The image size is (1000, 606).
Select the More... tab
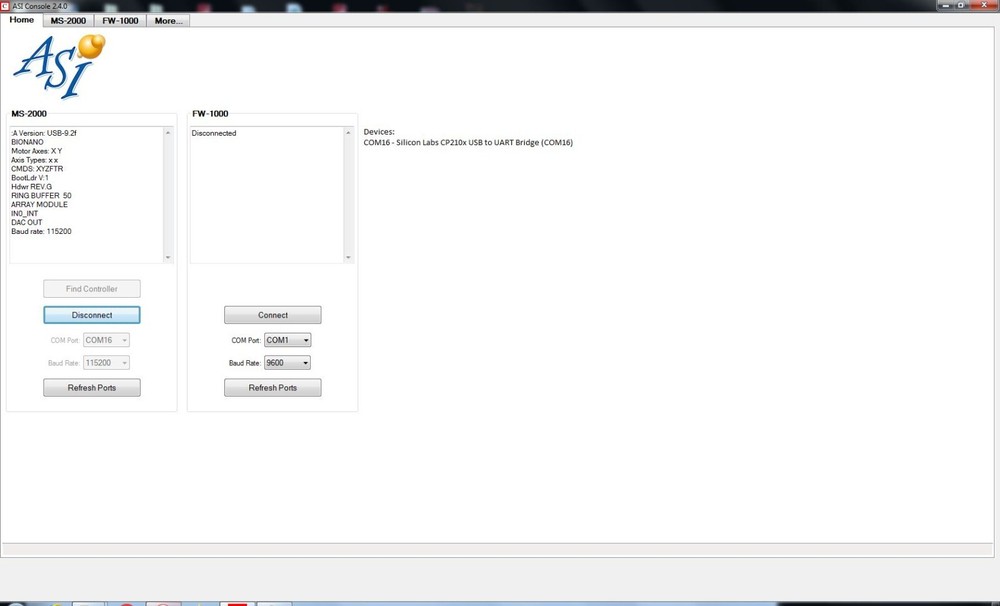[x=168, y=20]
